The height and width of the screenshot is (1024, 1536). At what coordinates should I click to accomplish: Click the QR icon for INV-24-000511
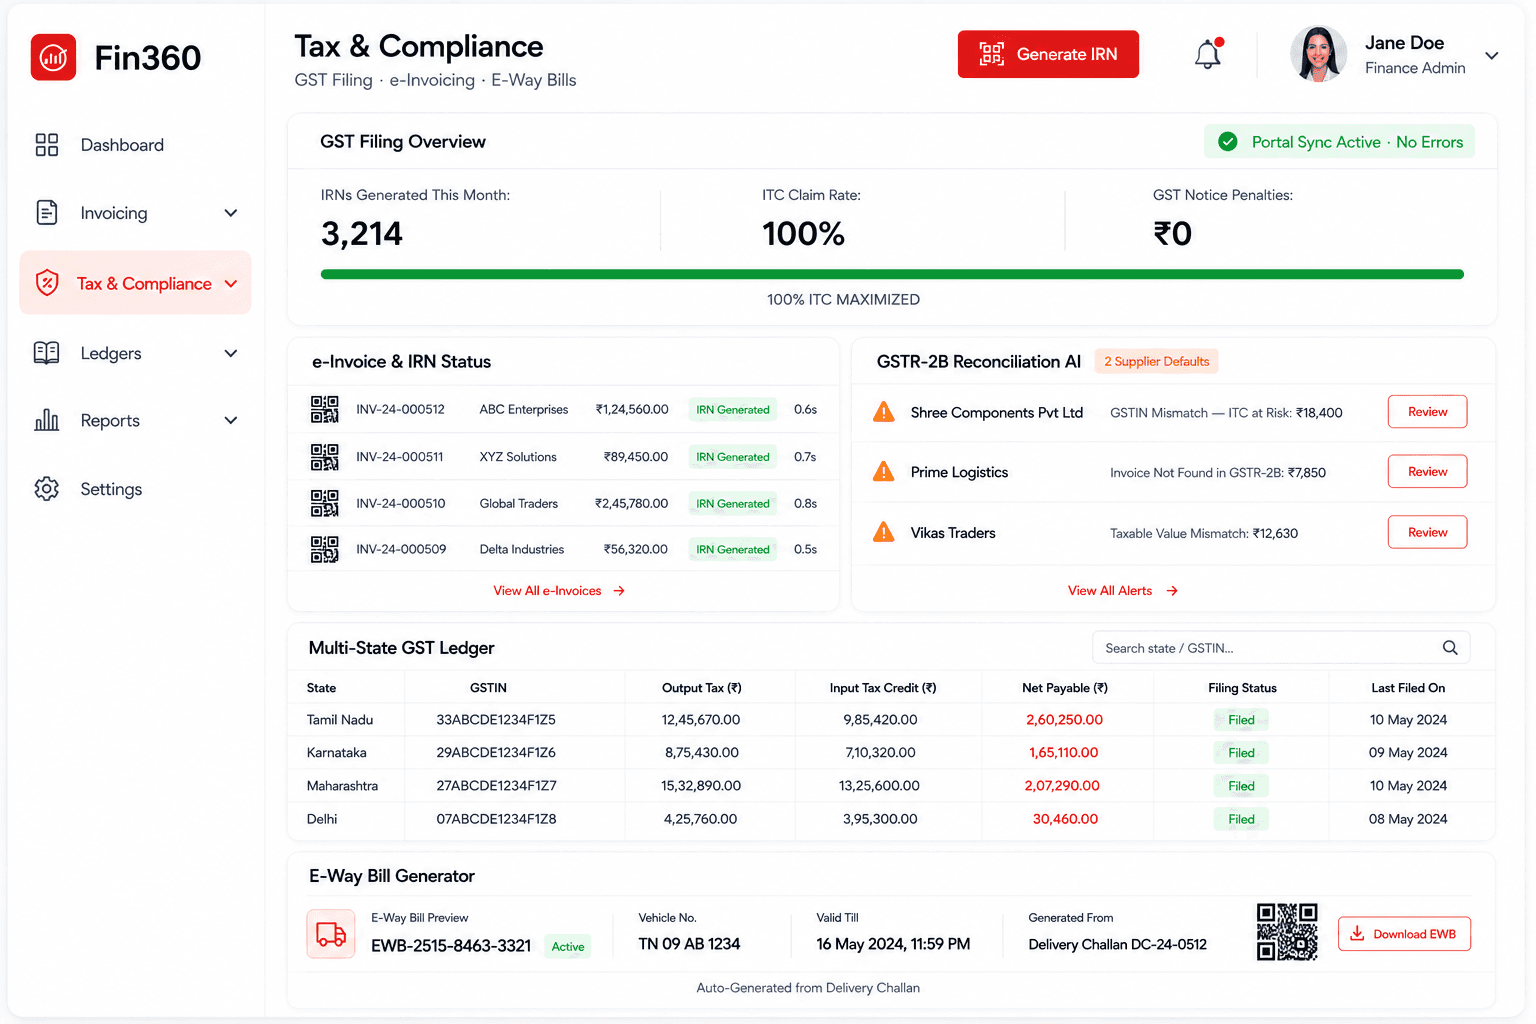324,457
